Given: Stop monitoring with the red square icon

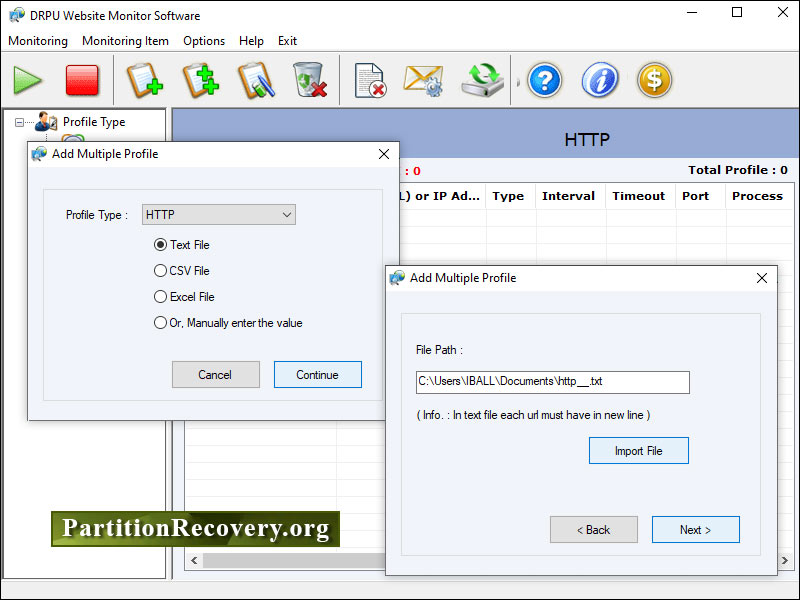Looking at the screenshot, I should coord(82,80).
